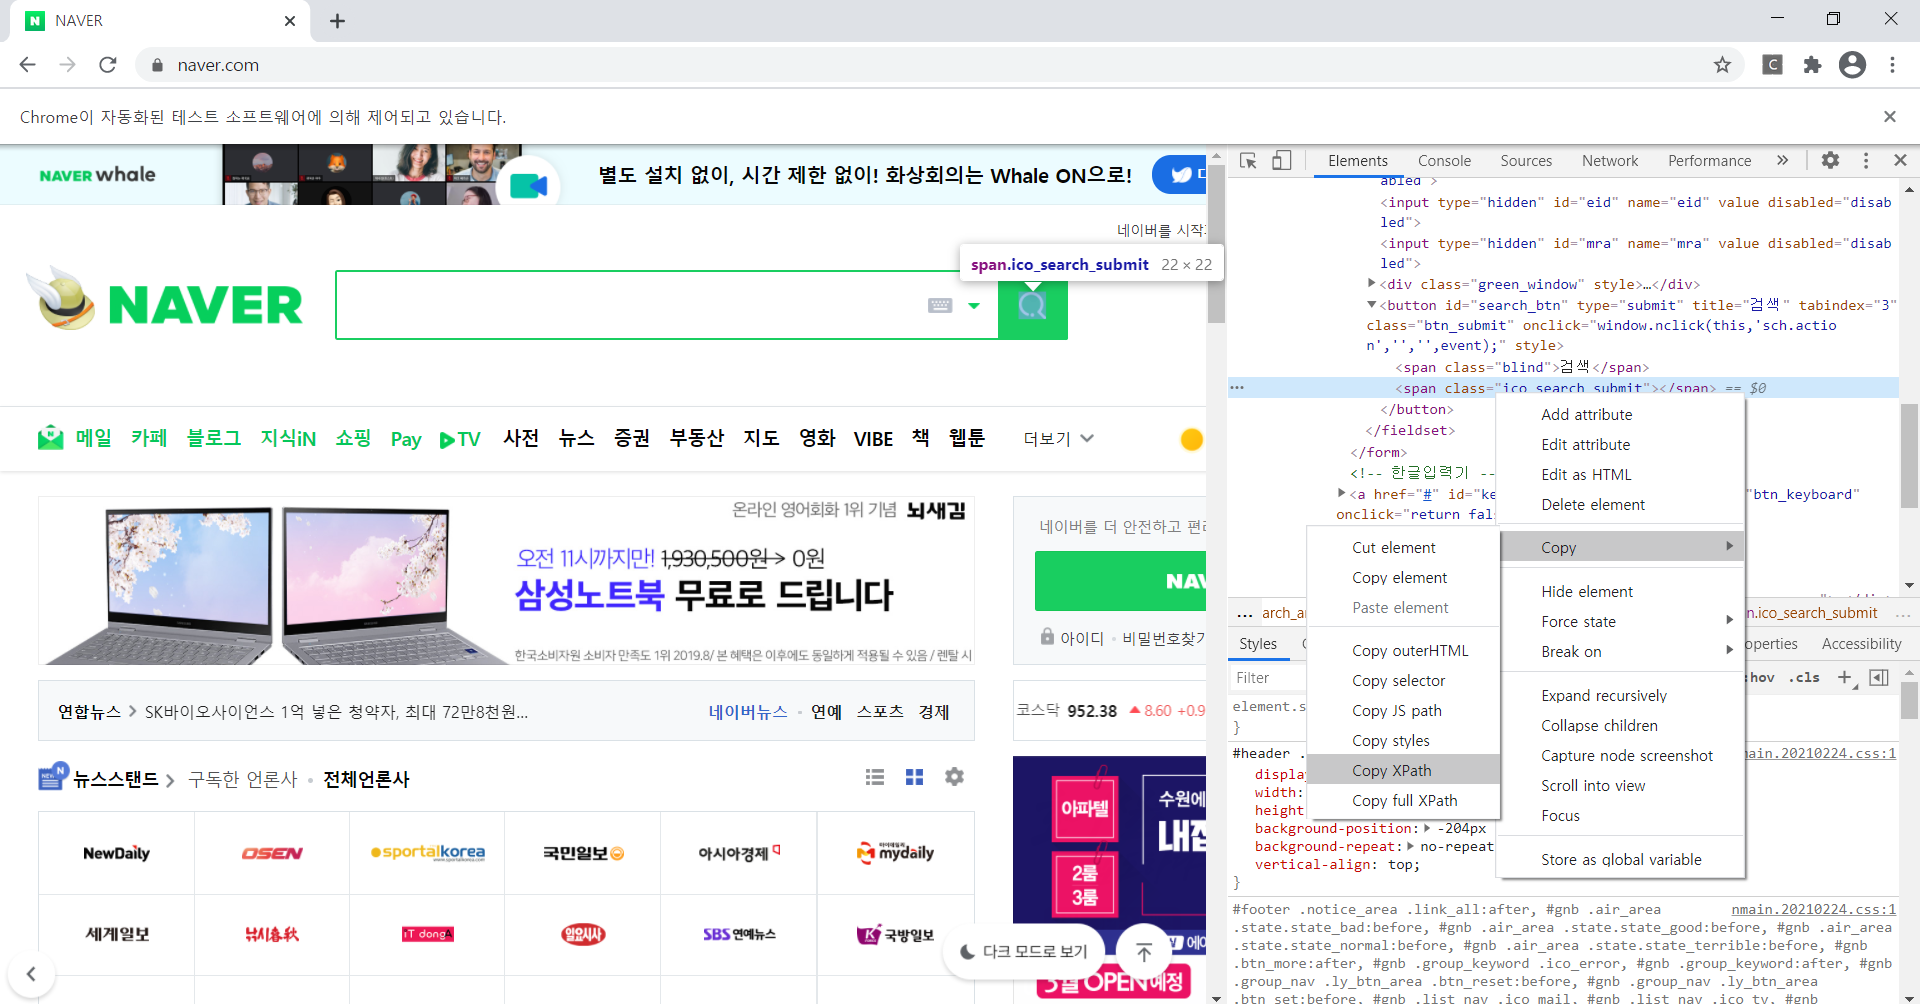Go to 지식iN
The image size is (1920, 1004).
click(x=288, y=438)
